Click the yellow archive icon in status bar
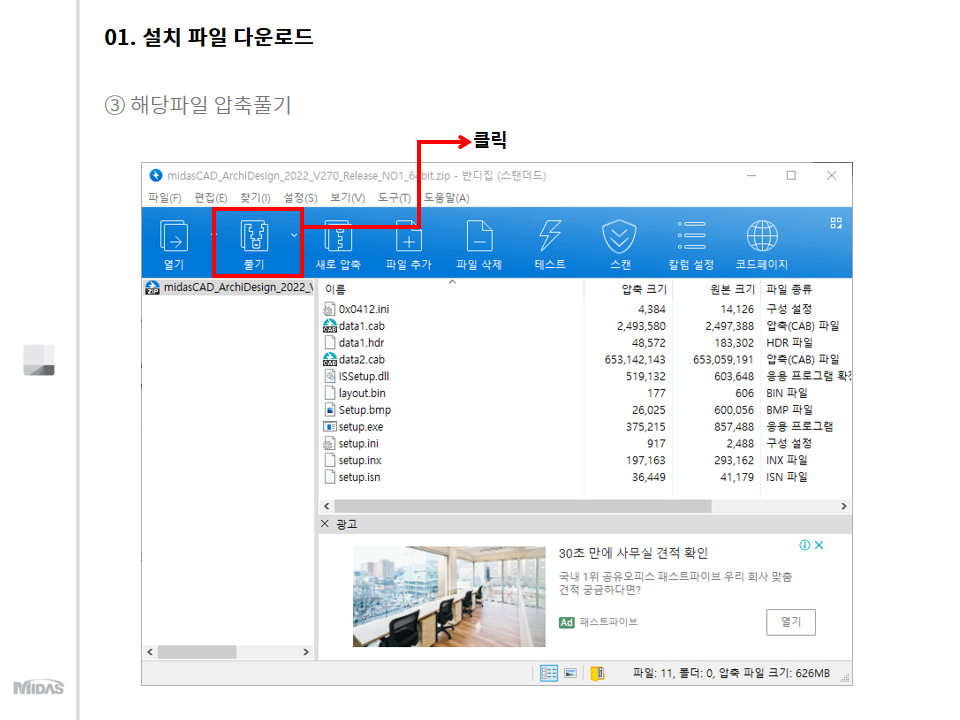The height and width of the screenshot is (720, 960). coord(598,673)
